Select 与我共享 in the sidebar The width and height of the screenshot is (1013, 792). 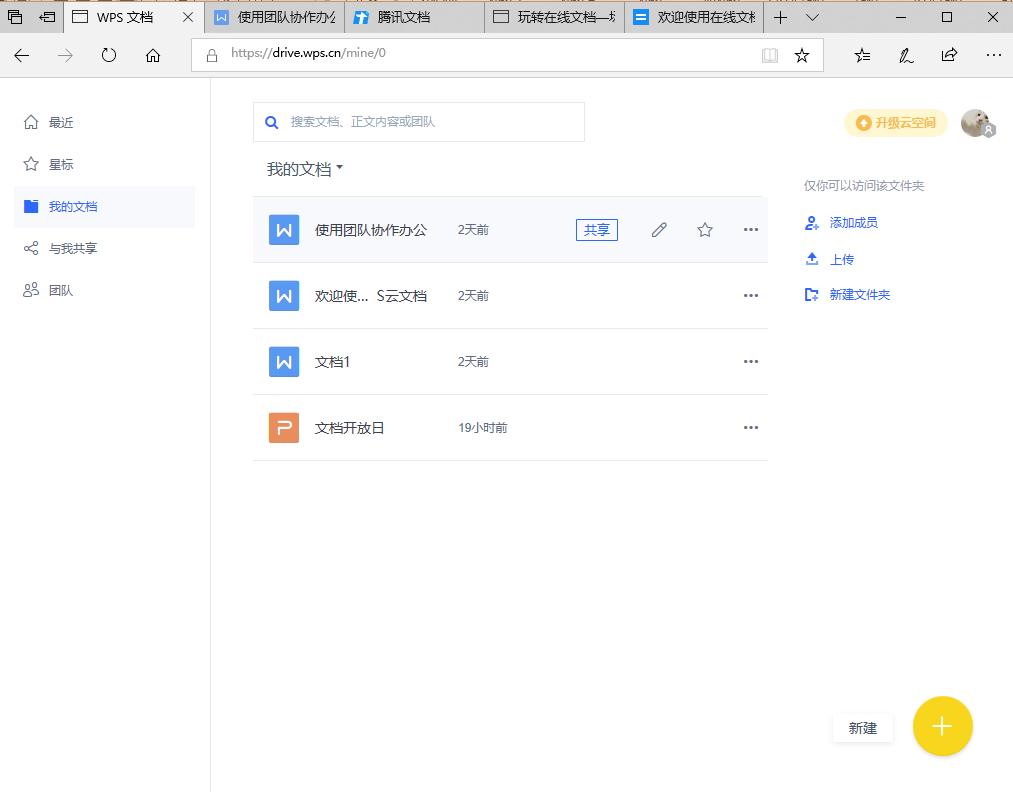click(73, 248)
